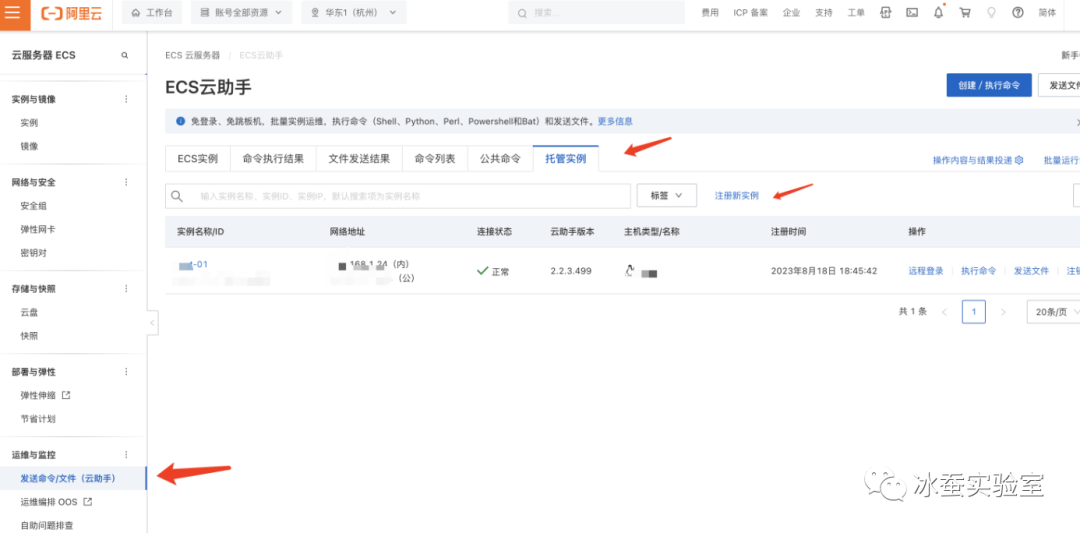
Task: Switch to 文件发送结果 tab
Action: coord(360,158)
